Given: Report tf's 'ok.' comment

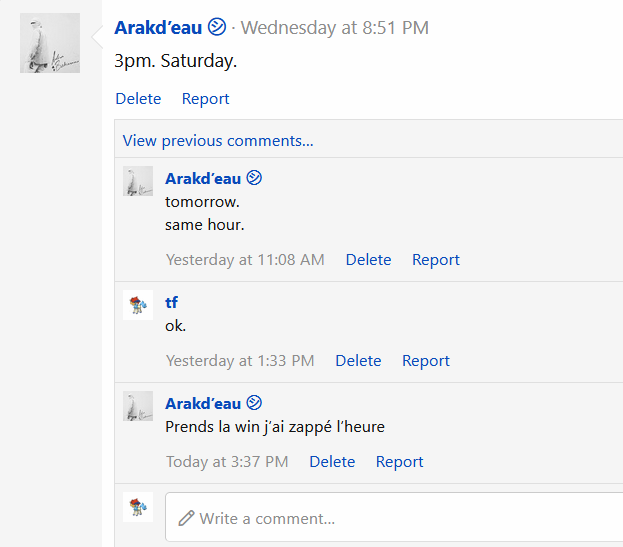Looking at the screenshot, I should tap(426, 360).
